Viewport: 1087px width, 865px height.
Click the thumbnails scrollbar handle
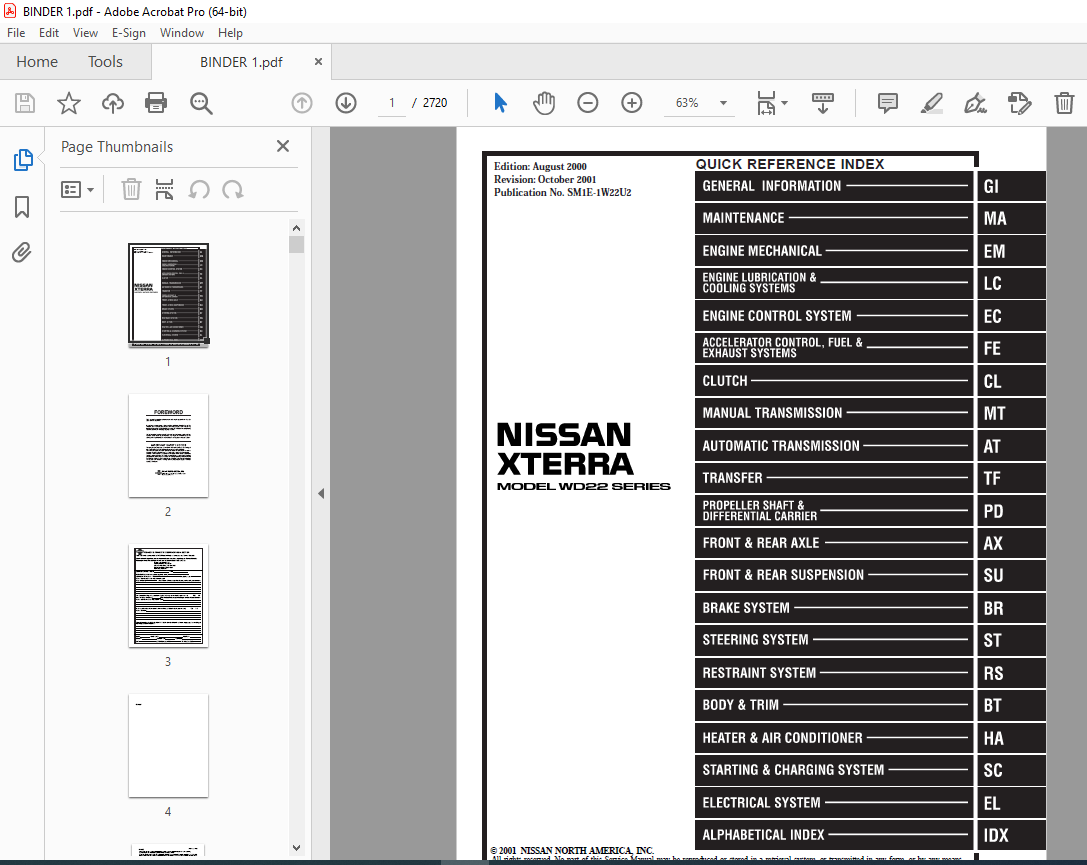point(297,245)
